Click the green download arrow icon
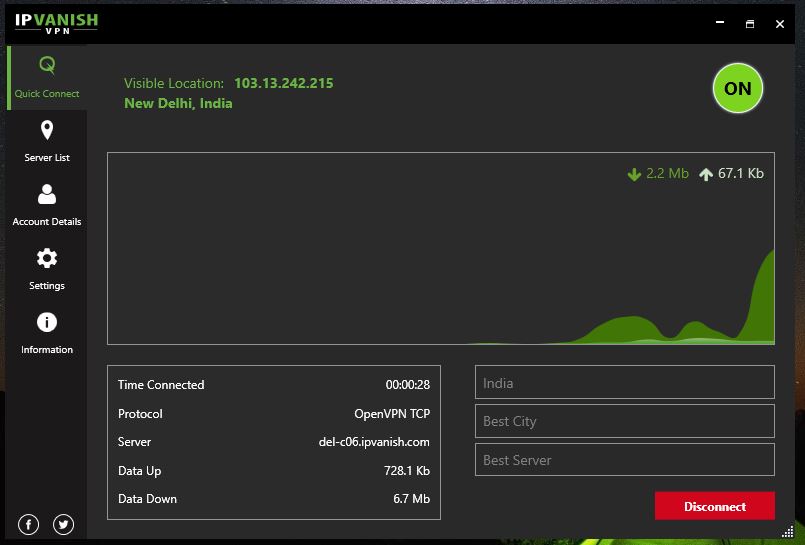Image resolution: width=805 pixels, height=545 pixels. (x=634, y=174)
